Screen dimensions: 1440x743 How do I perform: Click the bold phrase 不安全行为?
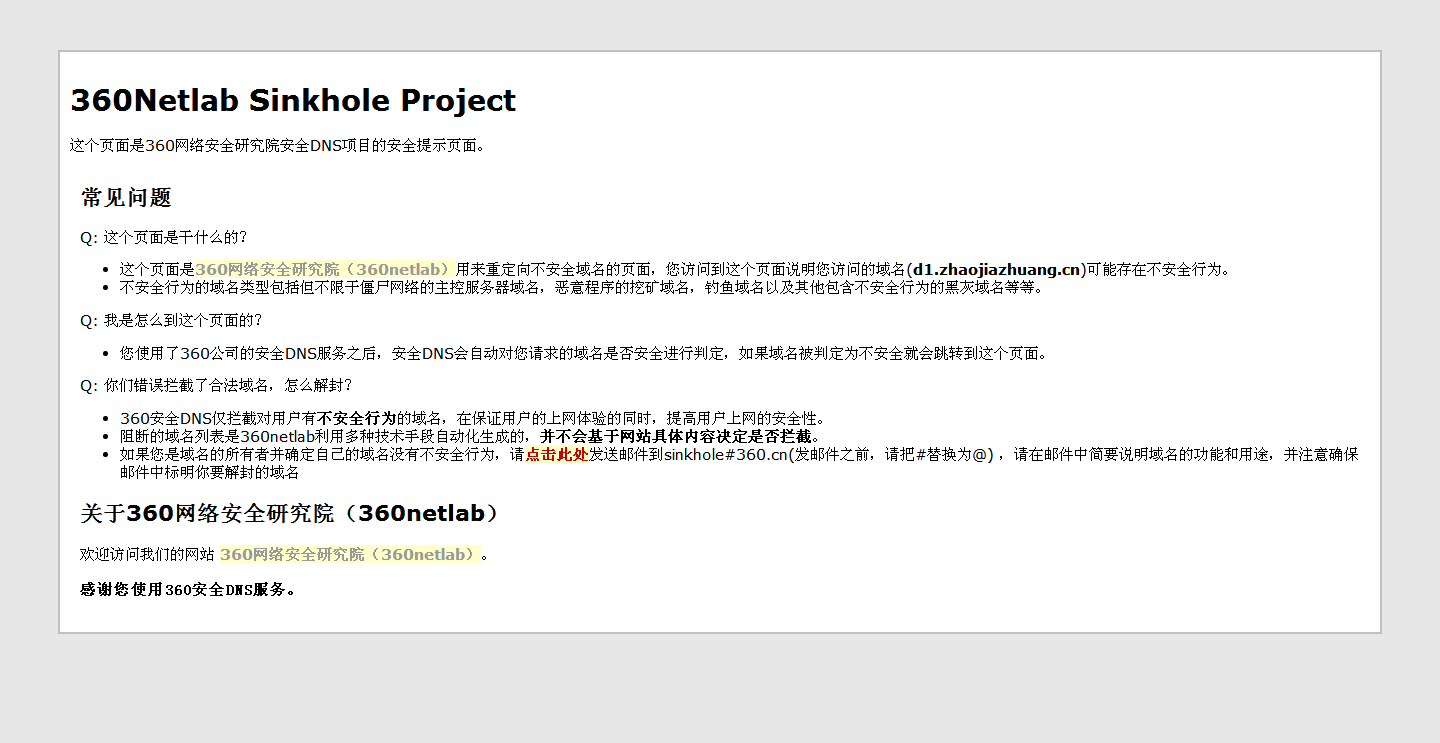point(356,418)
